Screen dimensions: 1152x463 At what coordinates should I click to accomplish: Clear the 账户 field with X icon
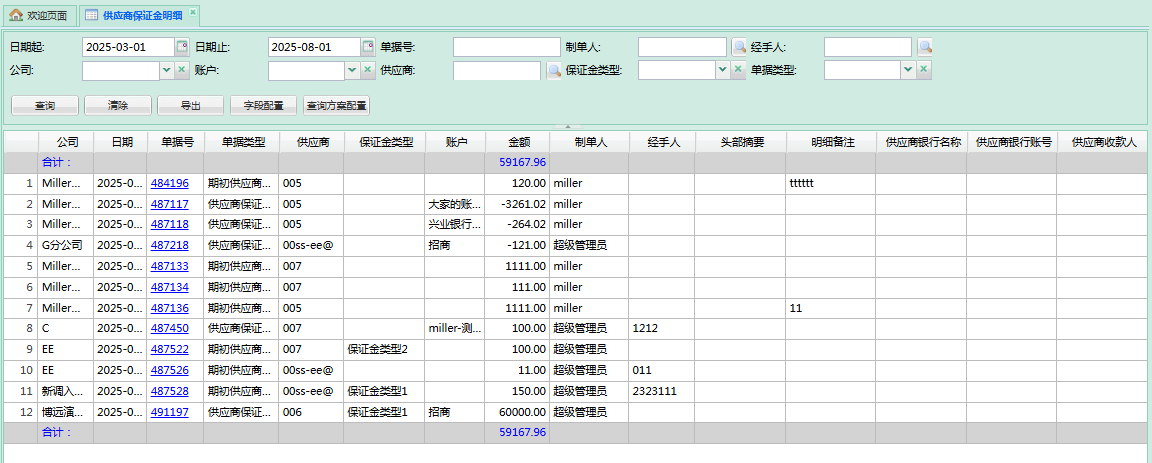(368, 71)
